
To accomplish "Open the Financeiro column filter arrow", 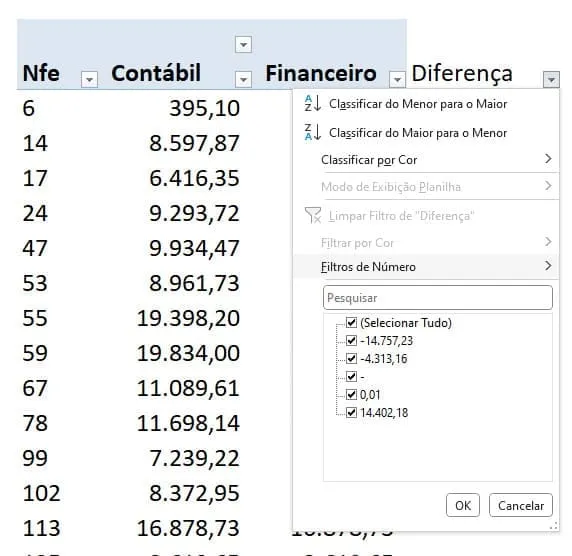I will pyautogui.click(x=397, y=79).
